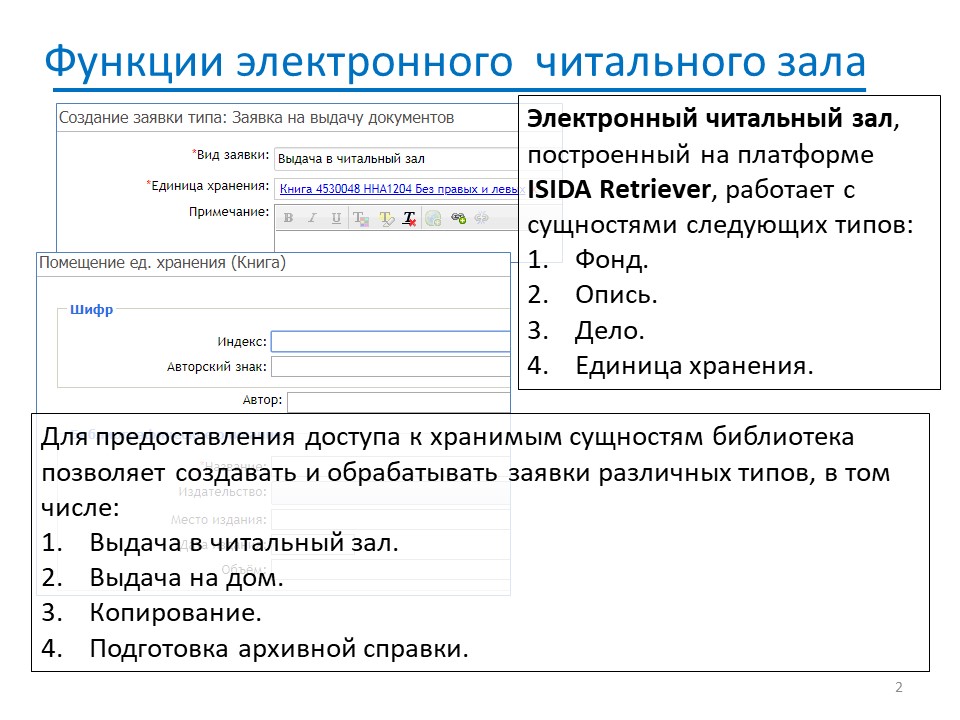Image resolution: width=960 pixels, height=720 pixels.
Task: Toggle Bold in the note editor toolbar
Action: pyautogui.click(x=288, y=218)
